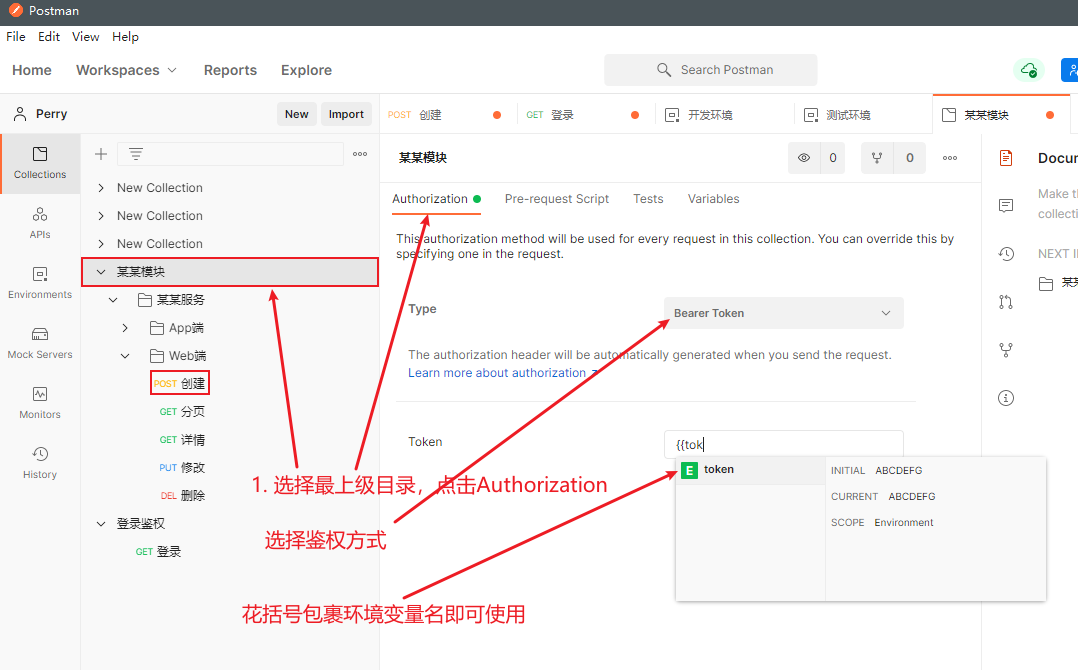Click the green E icon of the token suggestion
The height and width of the screenshot is (670, 1078).
689,470
